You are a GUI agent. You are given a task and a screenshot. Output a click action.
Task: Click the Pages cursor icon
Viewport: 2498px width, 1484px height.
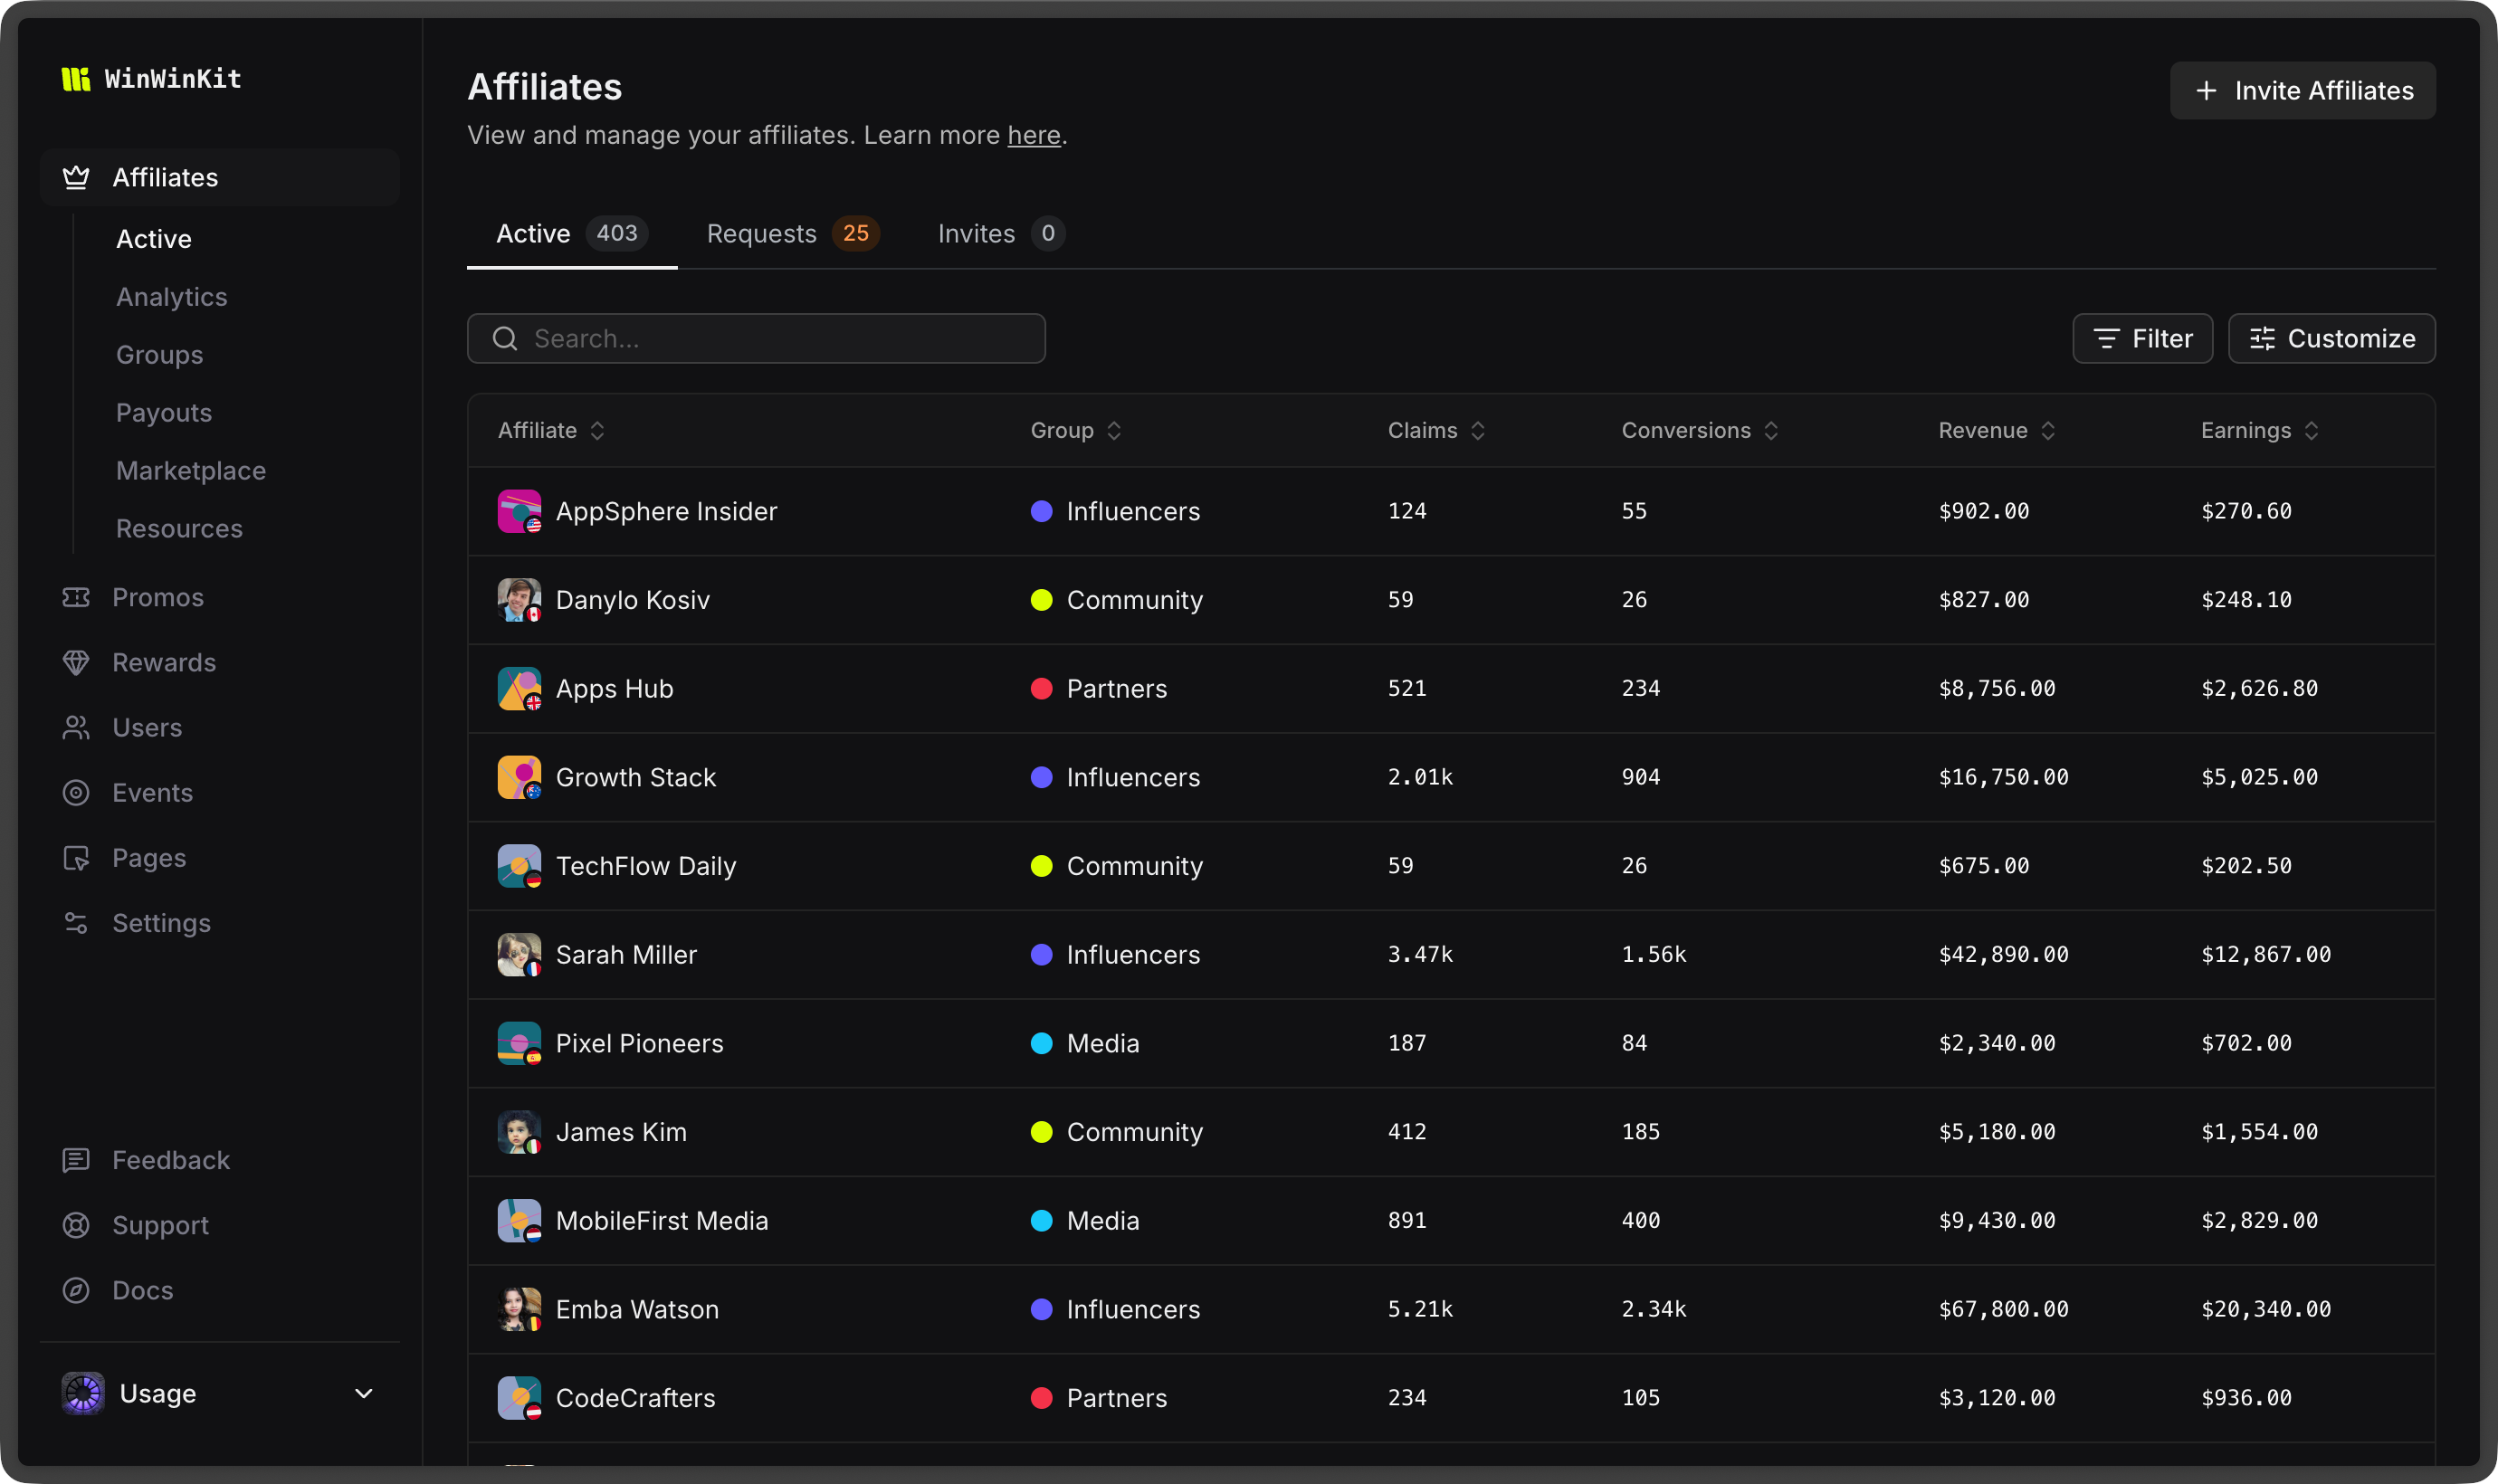point(76,858)
